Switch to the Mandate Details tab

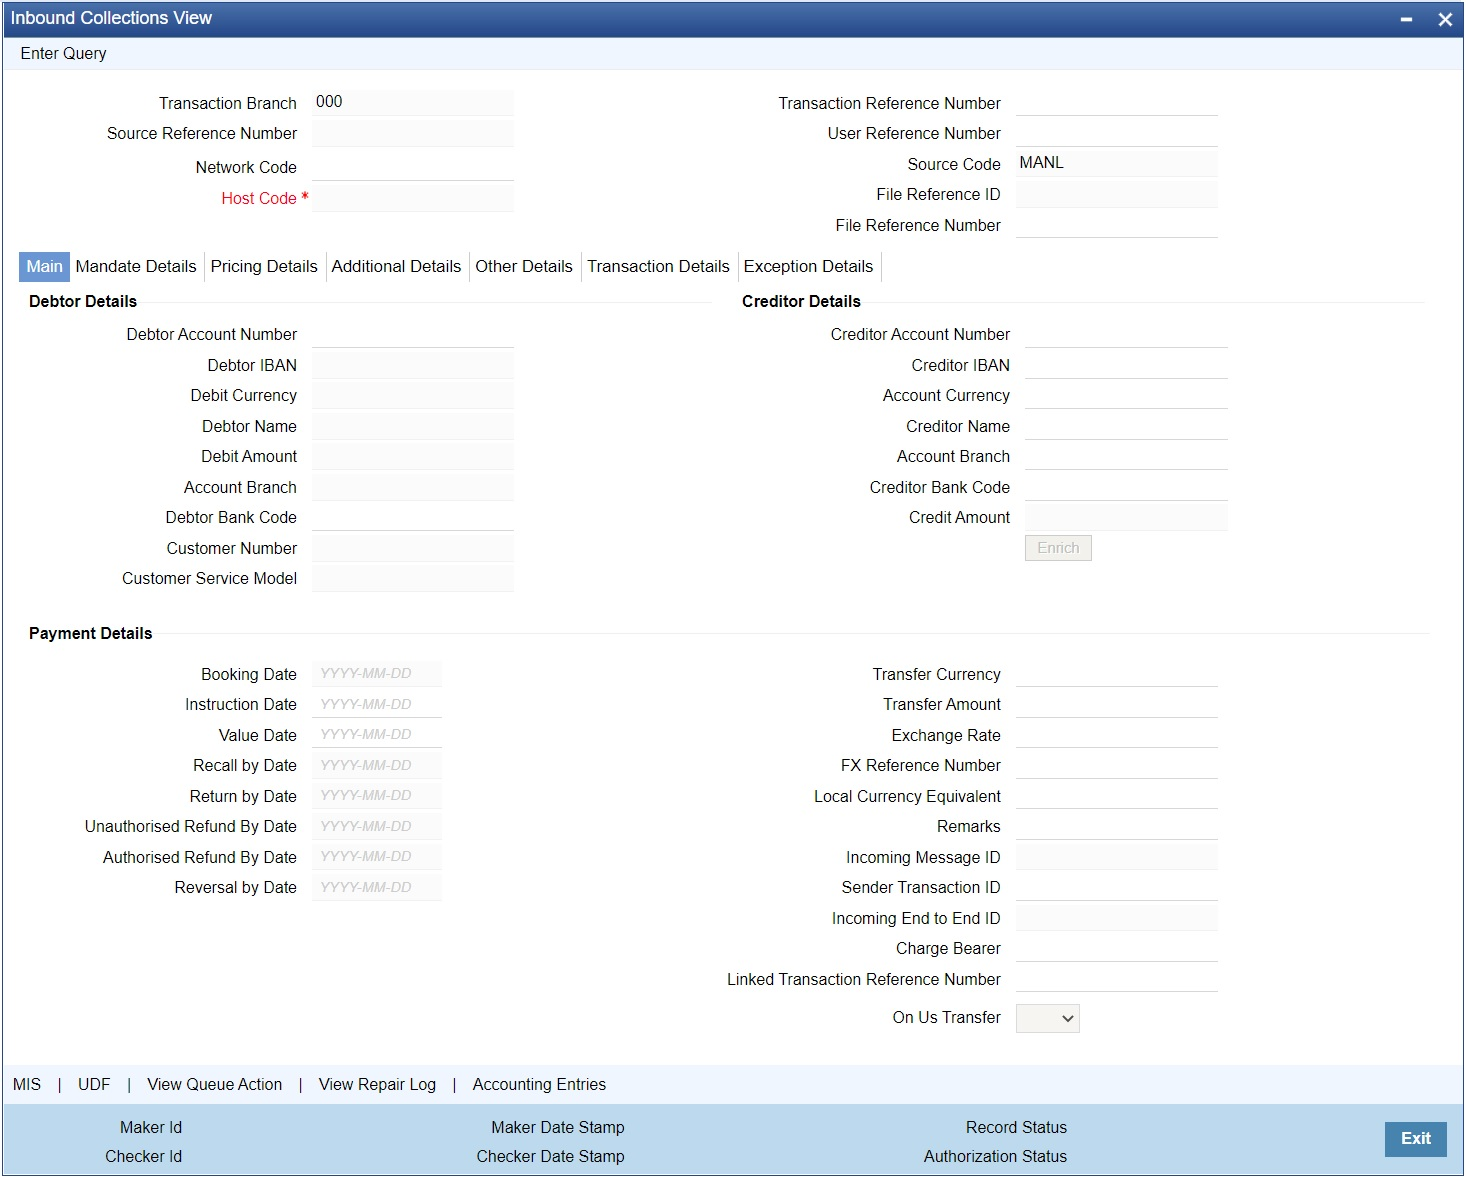[136, 266]
